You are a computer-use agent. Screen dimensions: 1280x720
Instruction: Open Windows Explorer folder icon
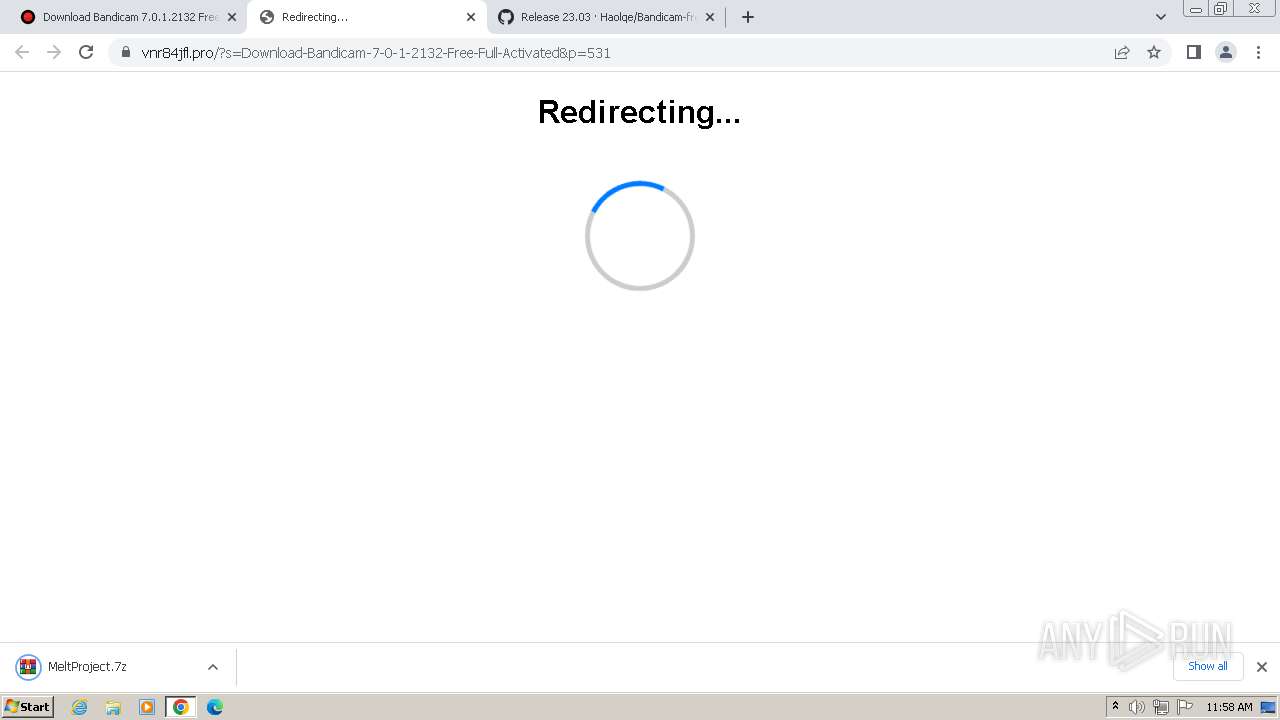pyautogui.click(x=113, y=707)
